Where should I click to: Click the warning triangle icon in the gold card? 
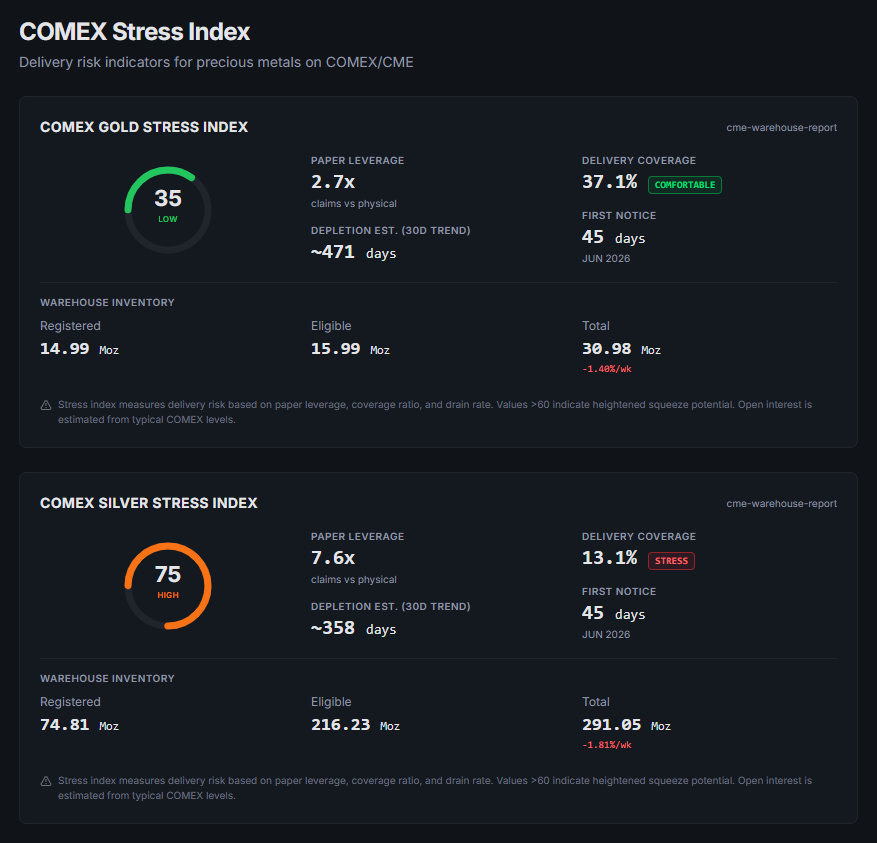point(46,405)
